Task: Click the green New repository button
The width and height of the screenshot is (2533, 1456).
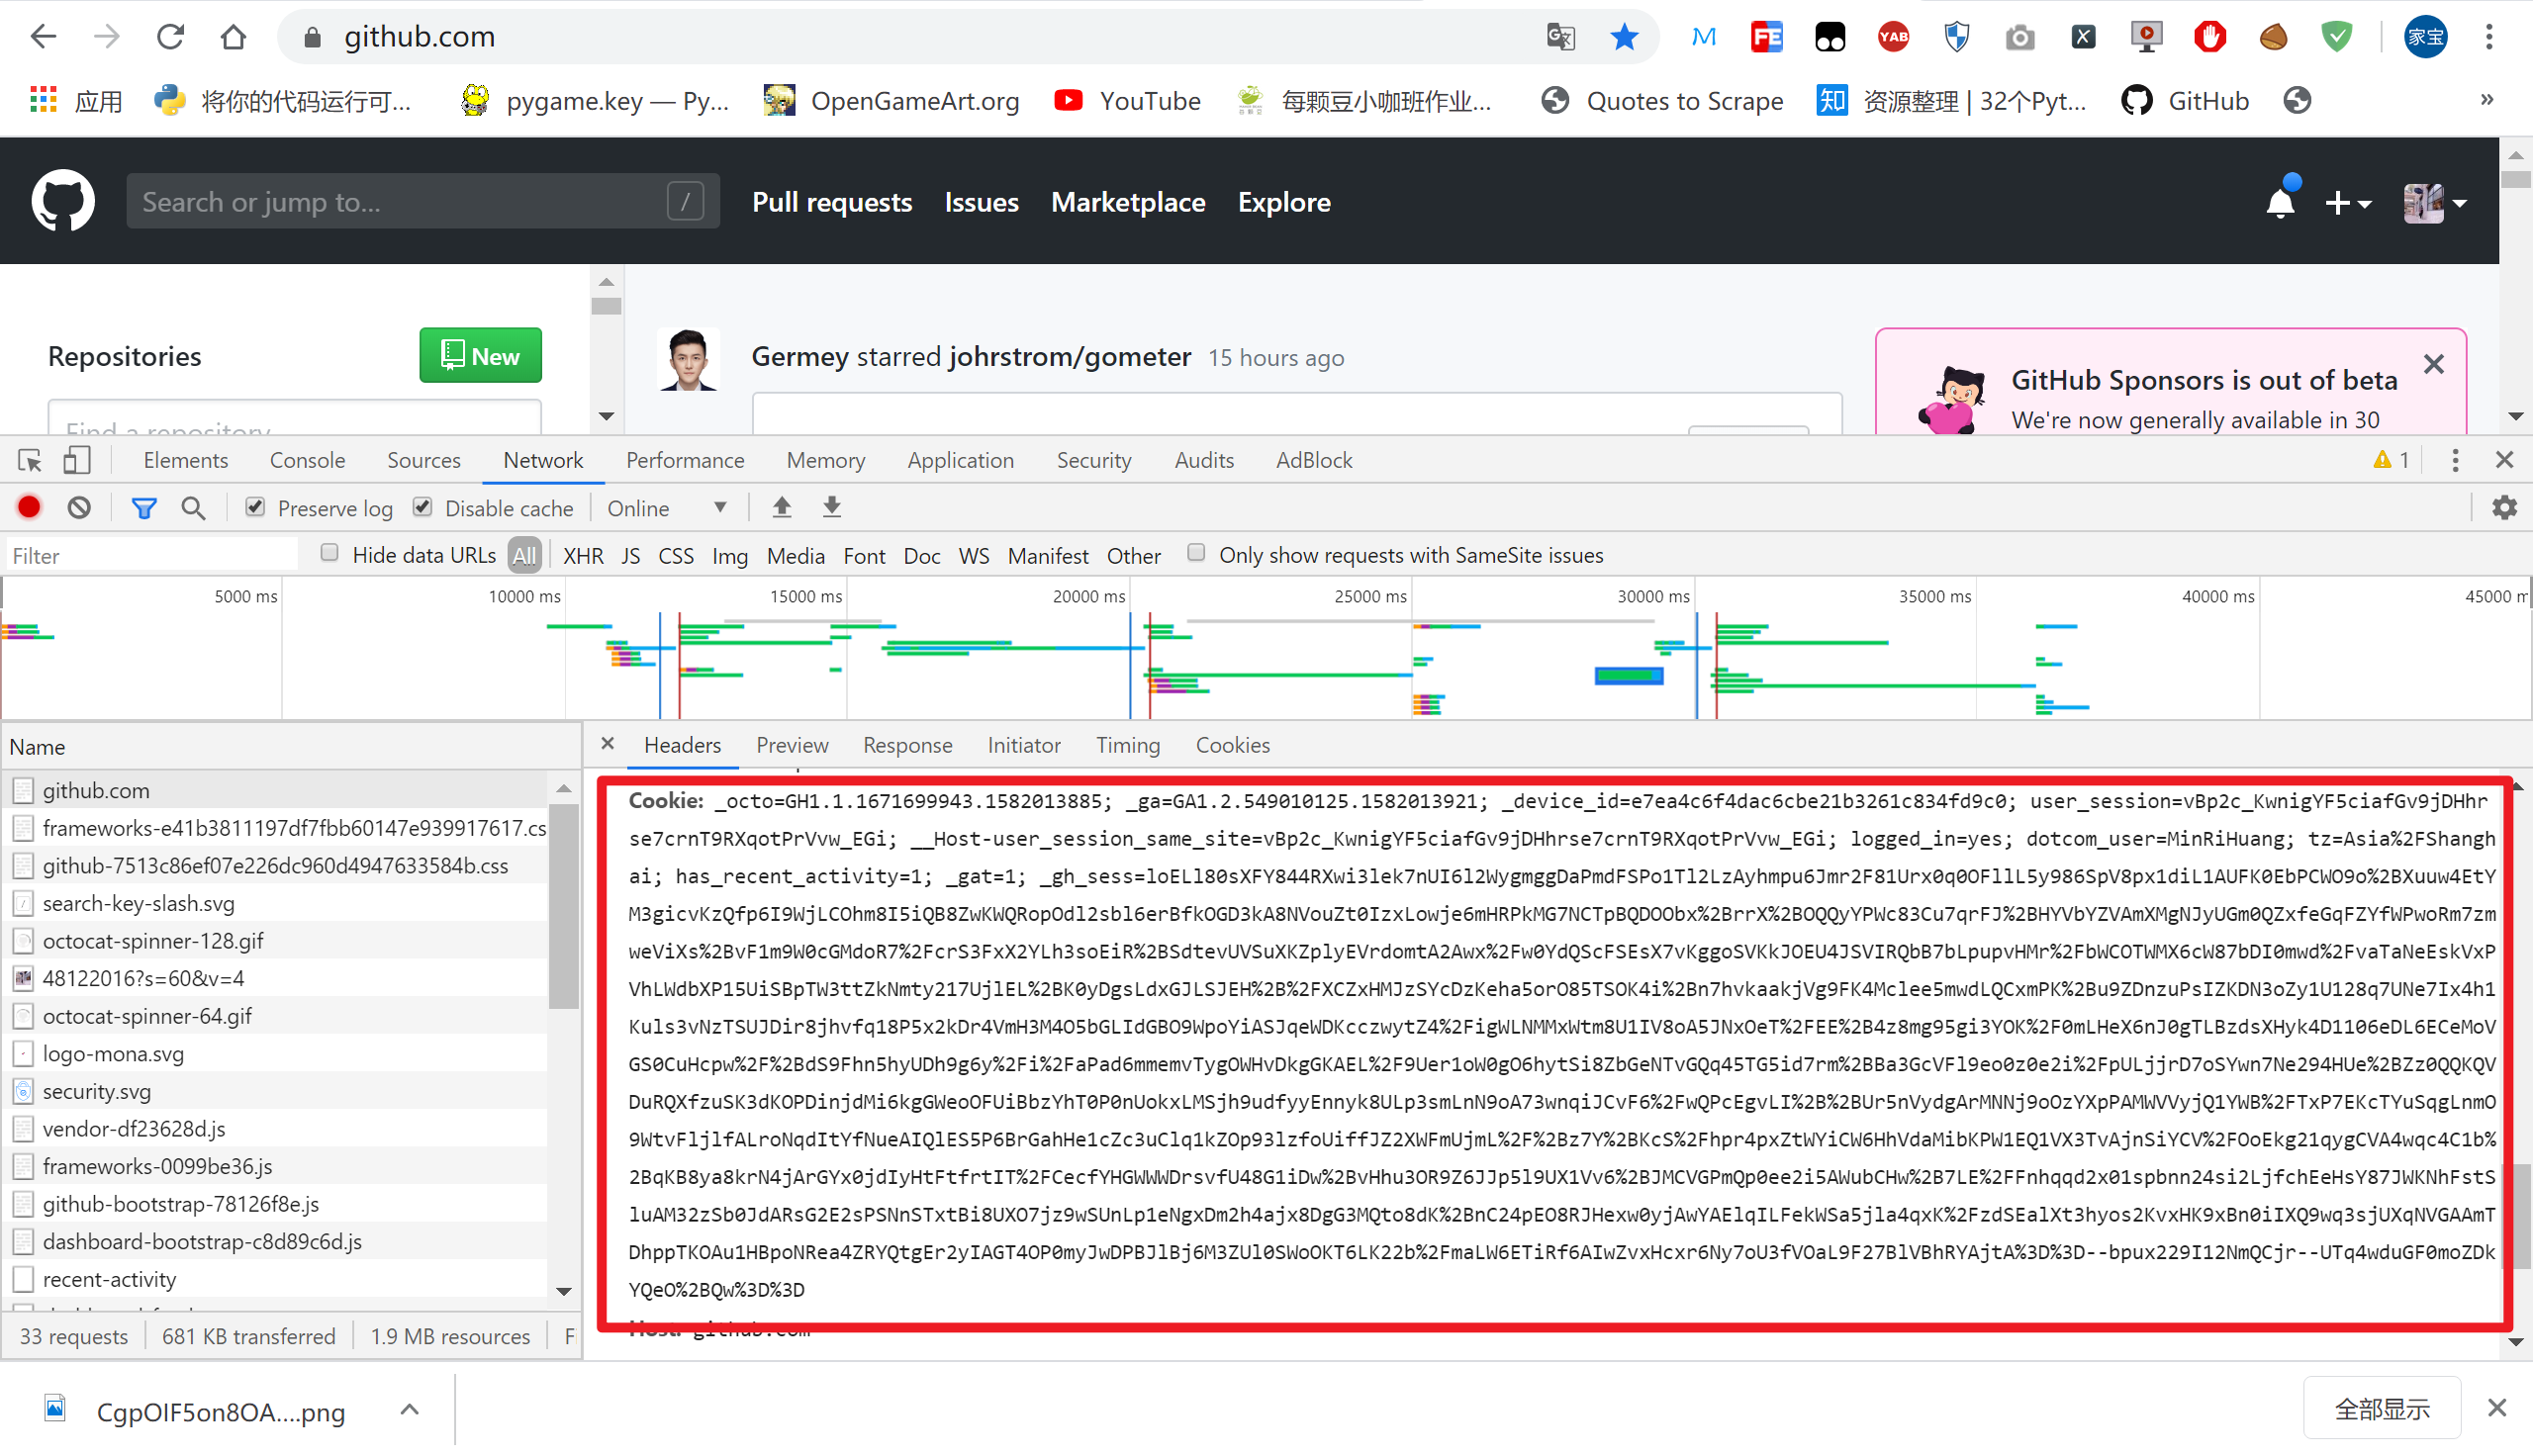Action: click(x=480, y=356)
